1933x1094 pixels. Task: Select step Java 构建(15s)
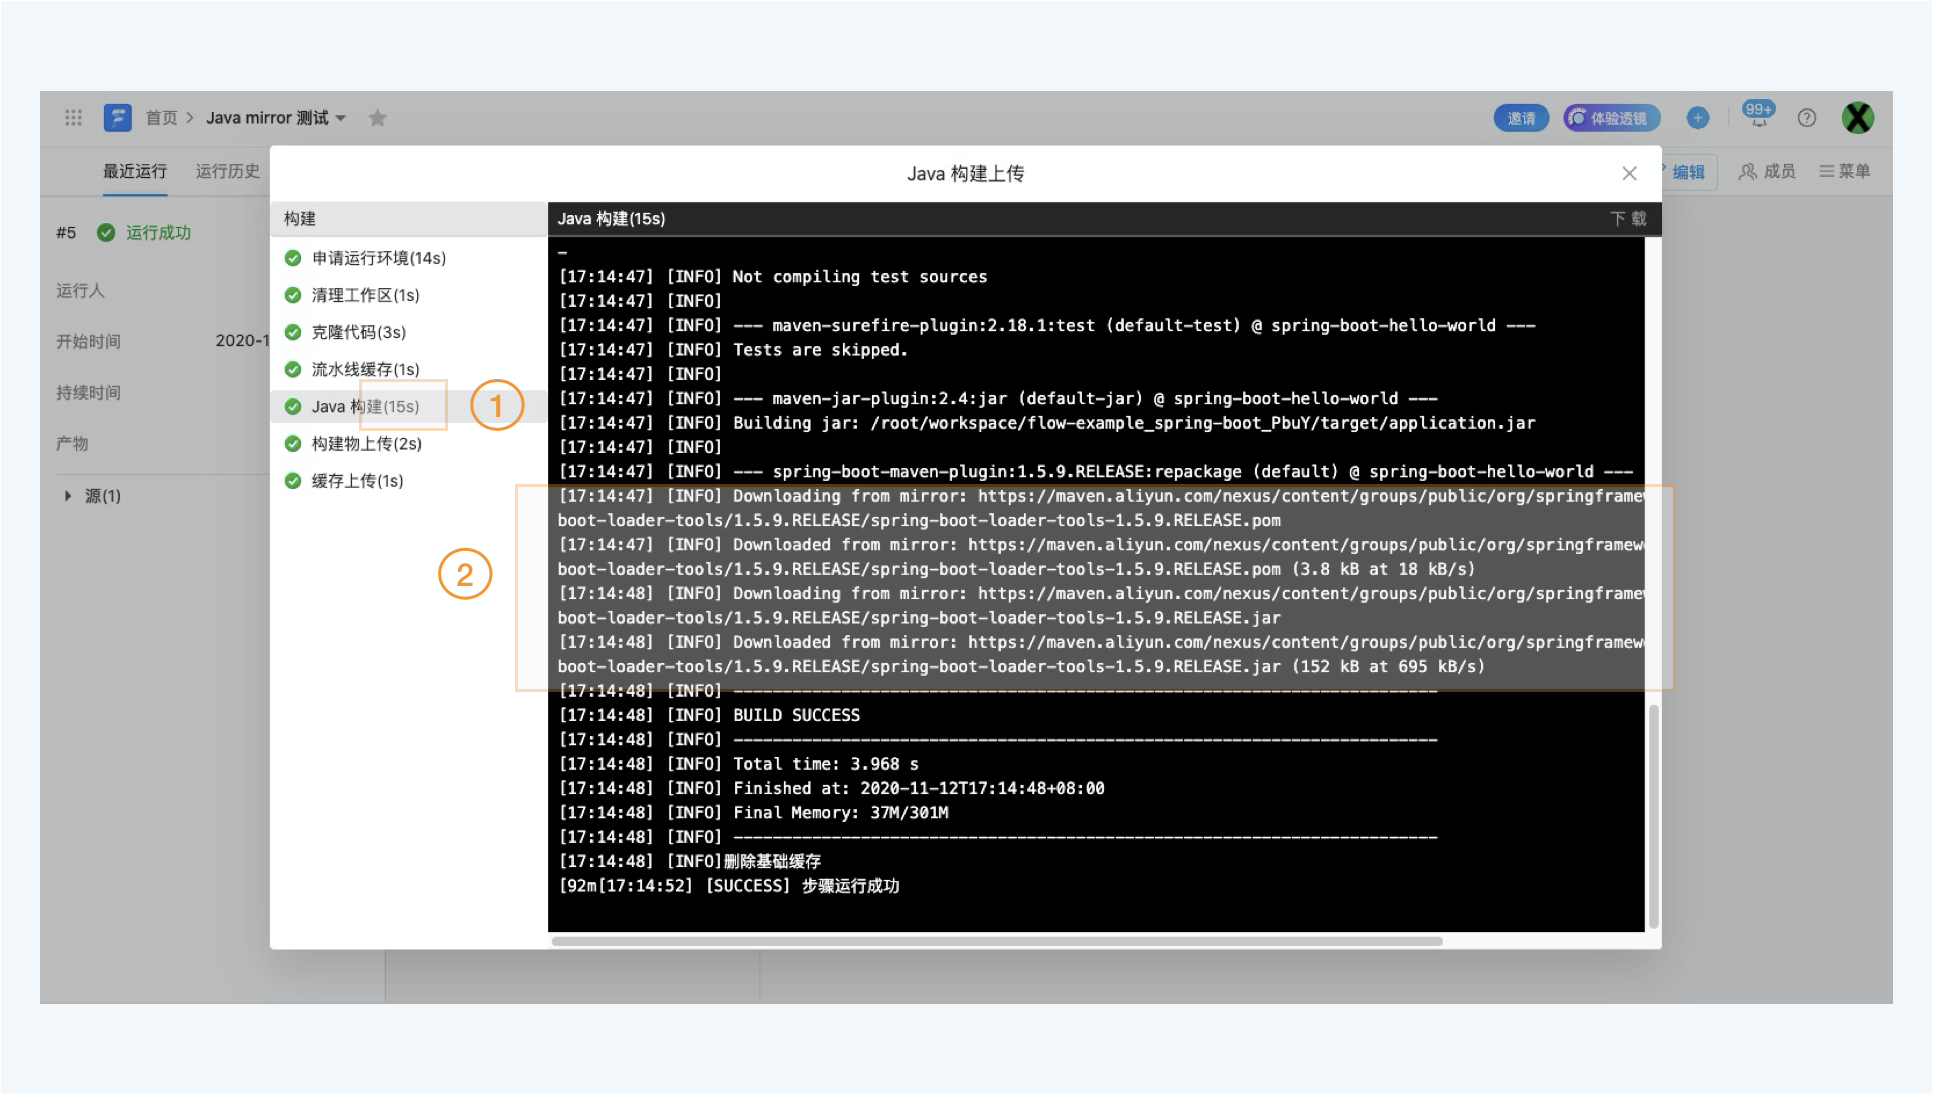point(409,406)
